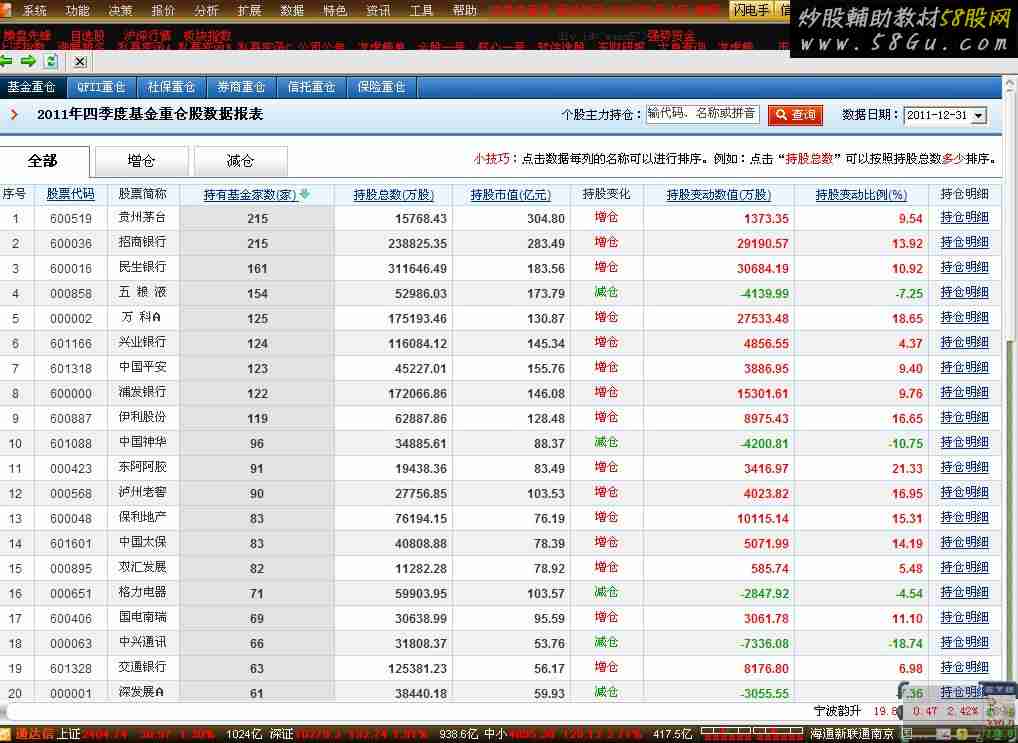Sort by the 持股市值(亿元) column header

click(x=510, y=194)
